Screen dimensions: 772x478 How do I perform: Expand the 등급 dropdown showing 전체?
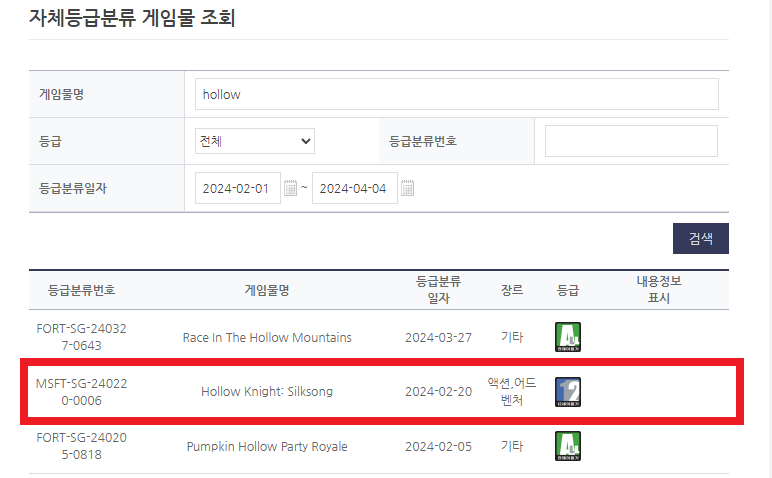(255, 141)
